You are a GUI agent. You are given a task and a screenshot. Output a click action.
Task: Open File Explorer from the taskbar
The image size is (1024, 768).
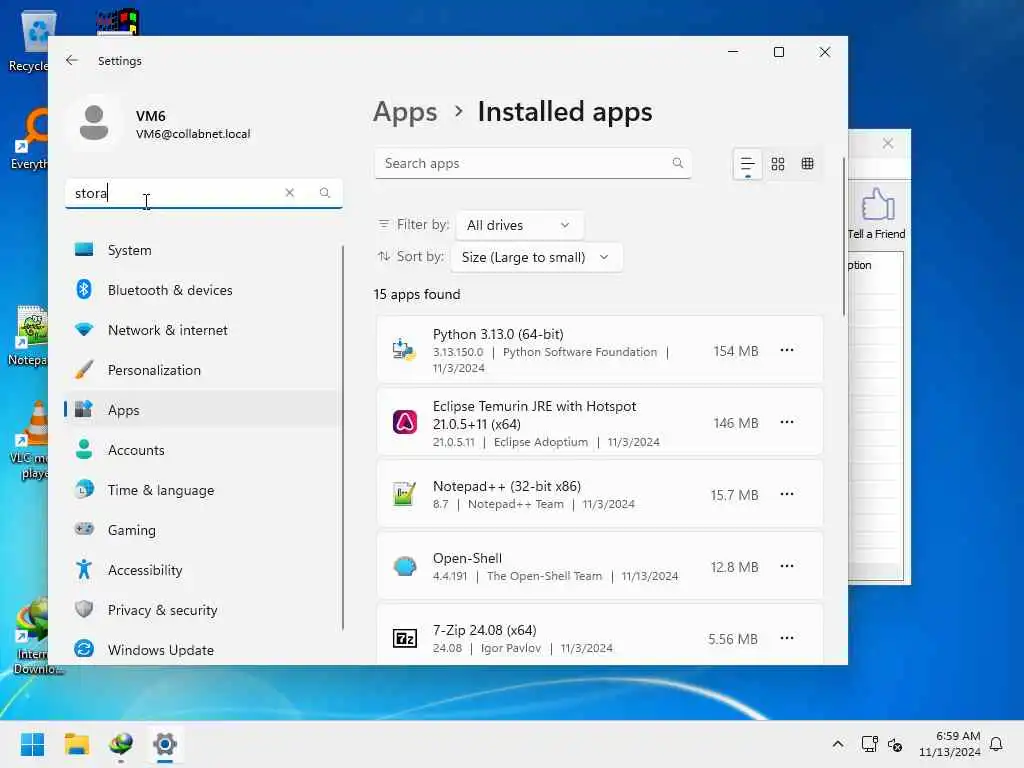77,744
